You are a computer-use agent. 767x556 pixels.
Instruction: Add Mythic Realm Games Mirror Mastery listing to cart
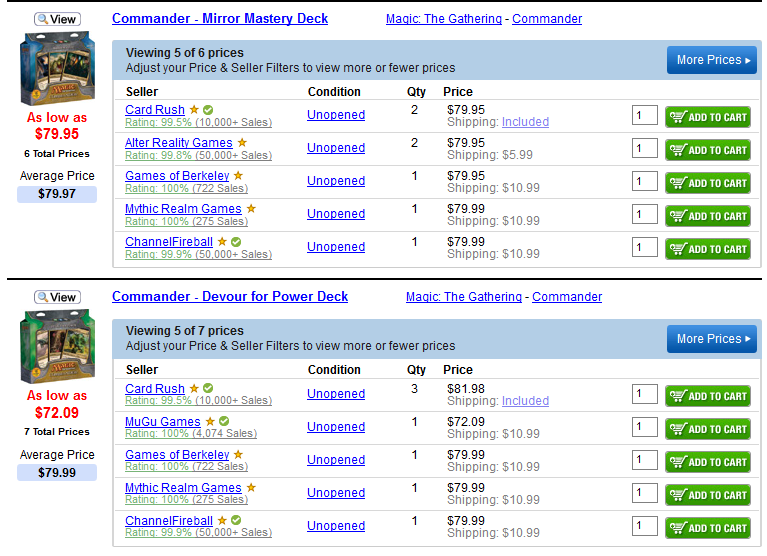pyautogui.click(x=708, y=216)
